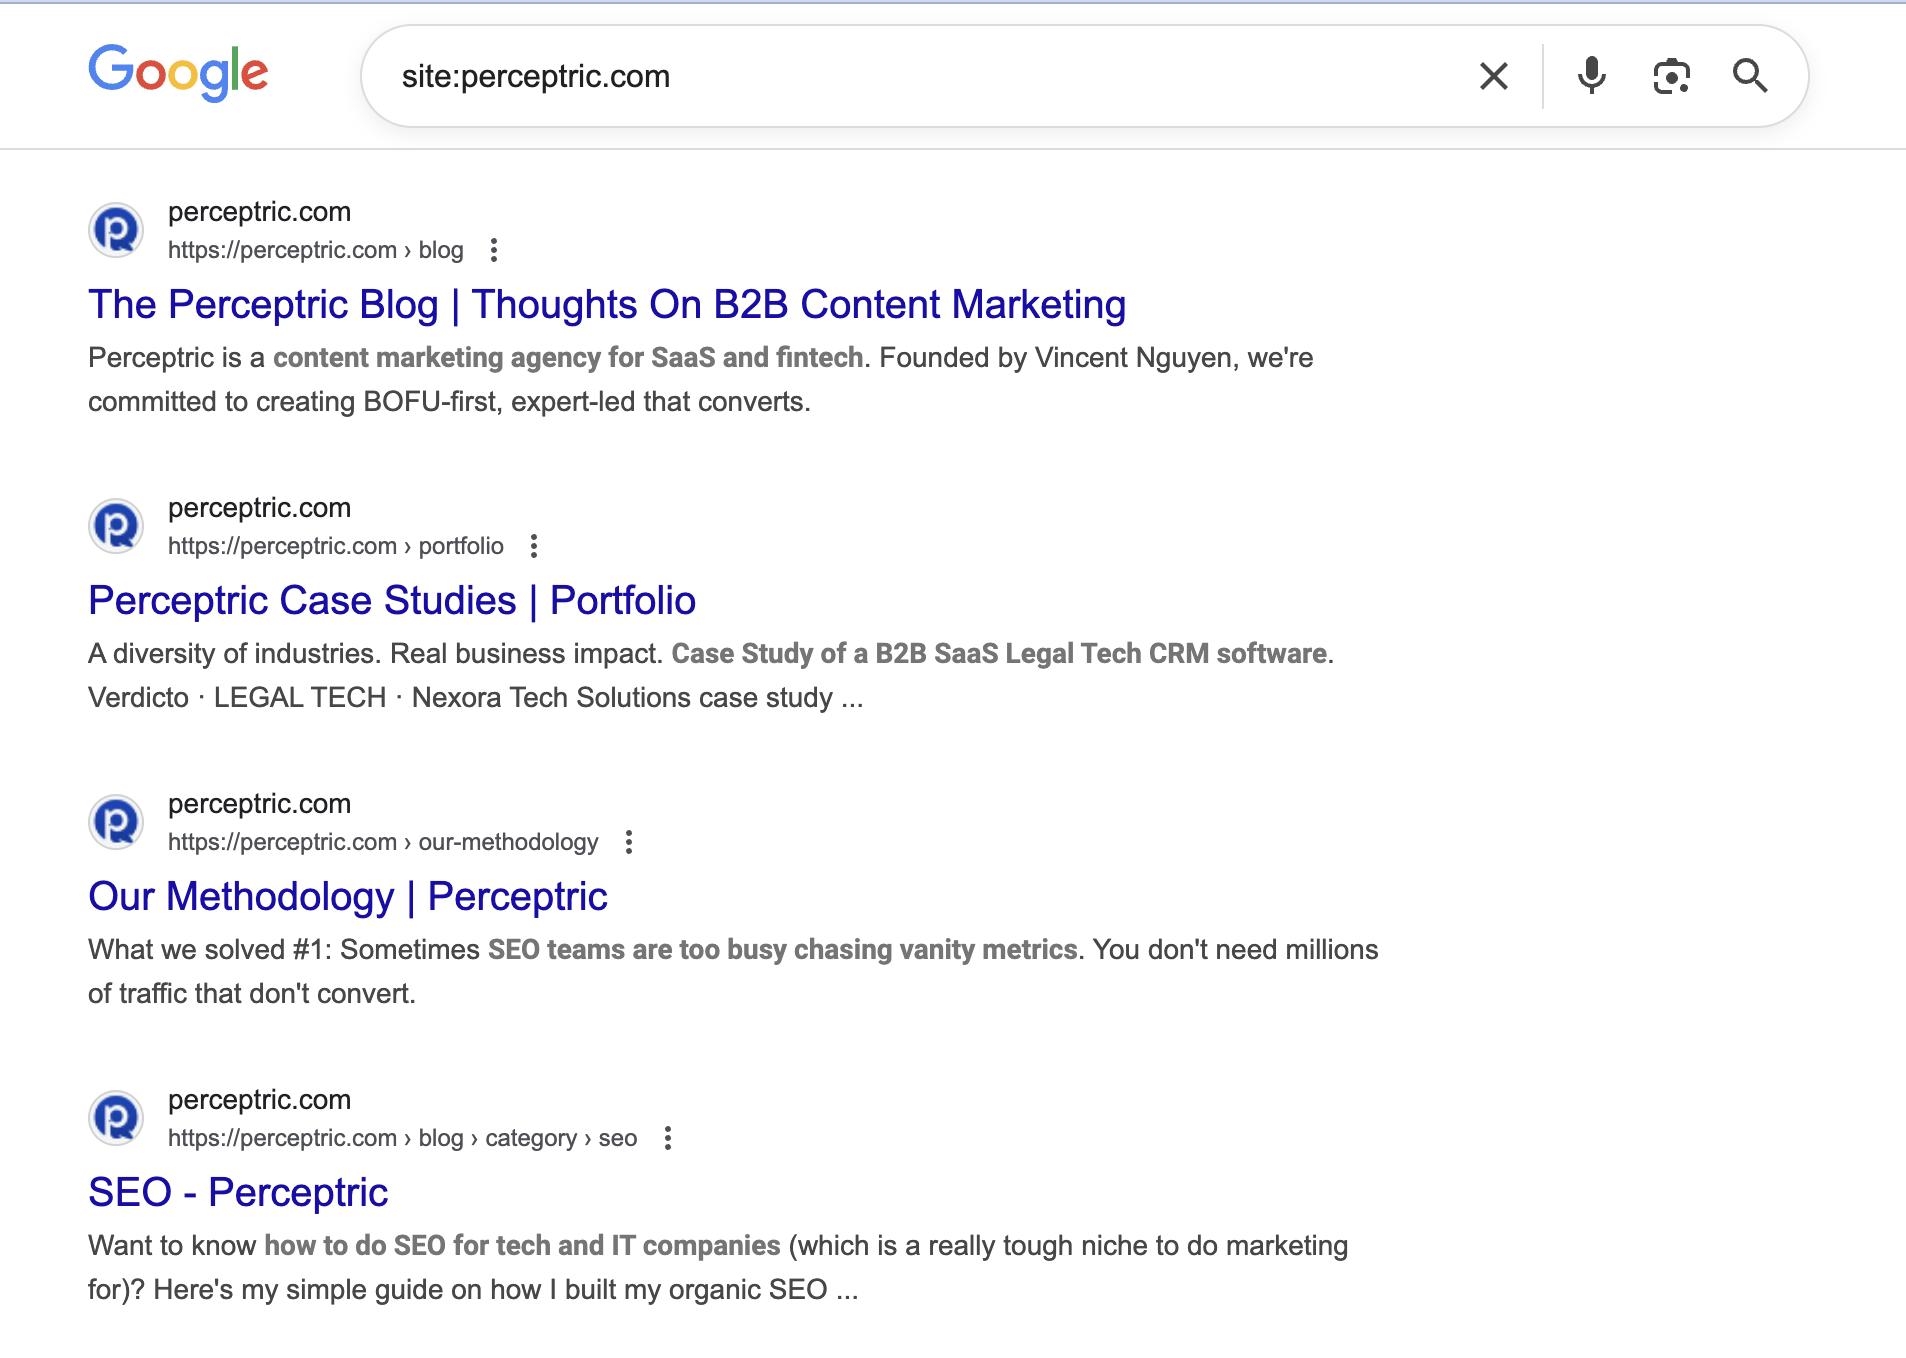
Task: Open the three-dot menu on the portfolio result
Action: (535, 546)
